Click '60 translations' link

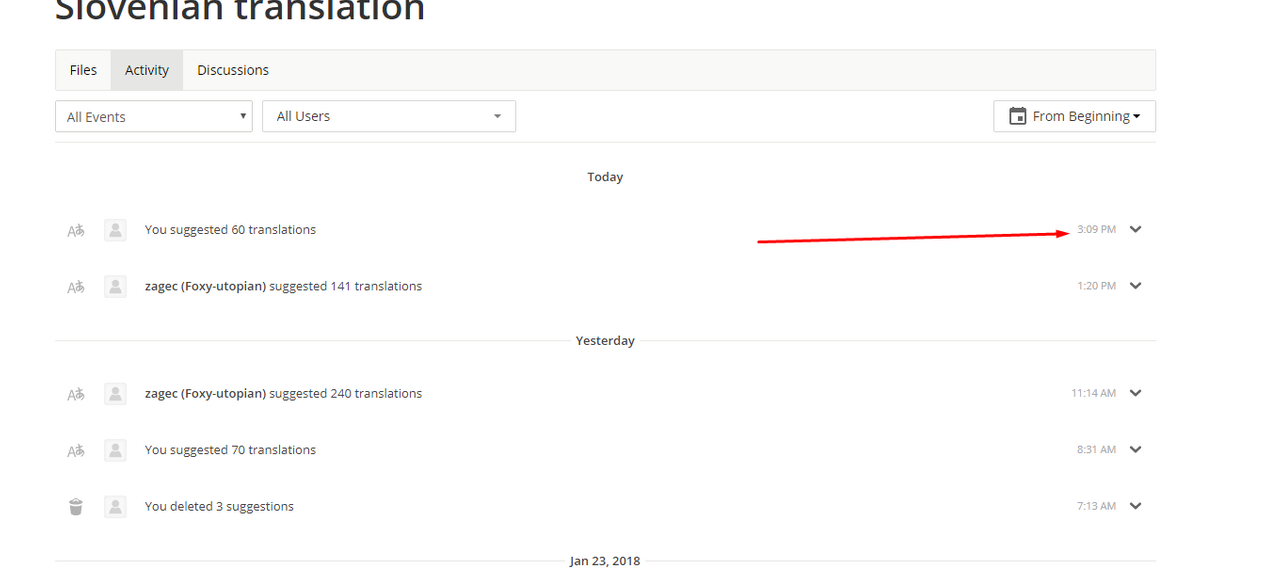[274, 230]
